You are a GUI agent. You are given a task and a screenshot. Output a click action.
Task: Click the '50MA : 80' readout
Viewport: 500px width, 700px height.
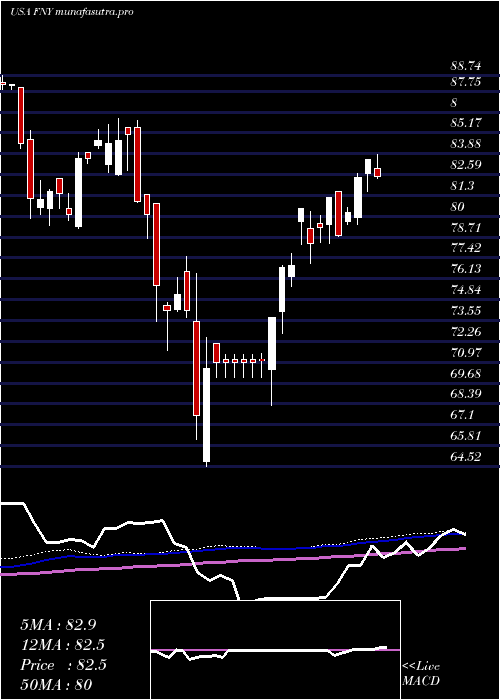[56, 685]
